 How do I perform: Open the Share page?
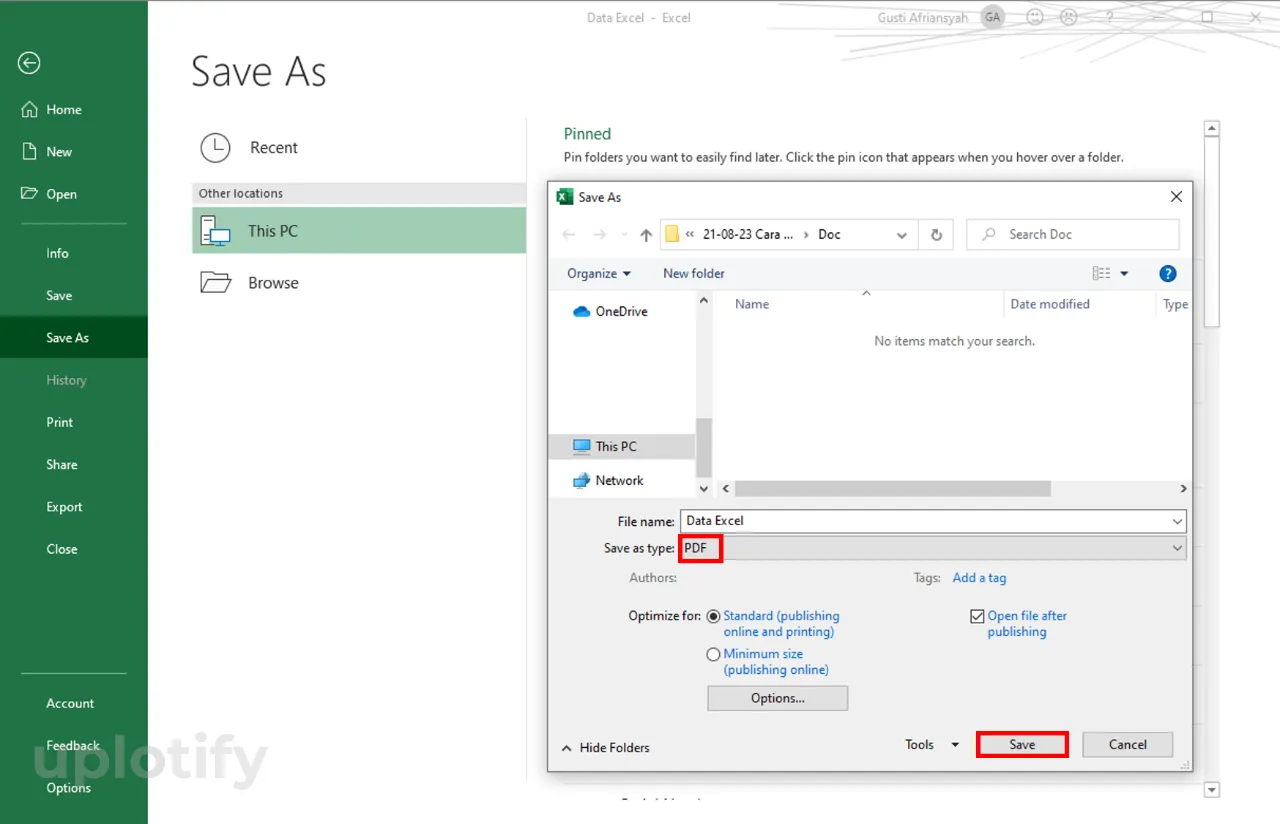(x=61, y=464)
